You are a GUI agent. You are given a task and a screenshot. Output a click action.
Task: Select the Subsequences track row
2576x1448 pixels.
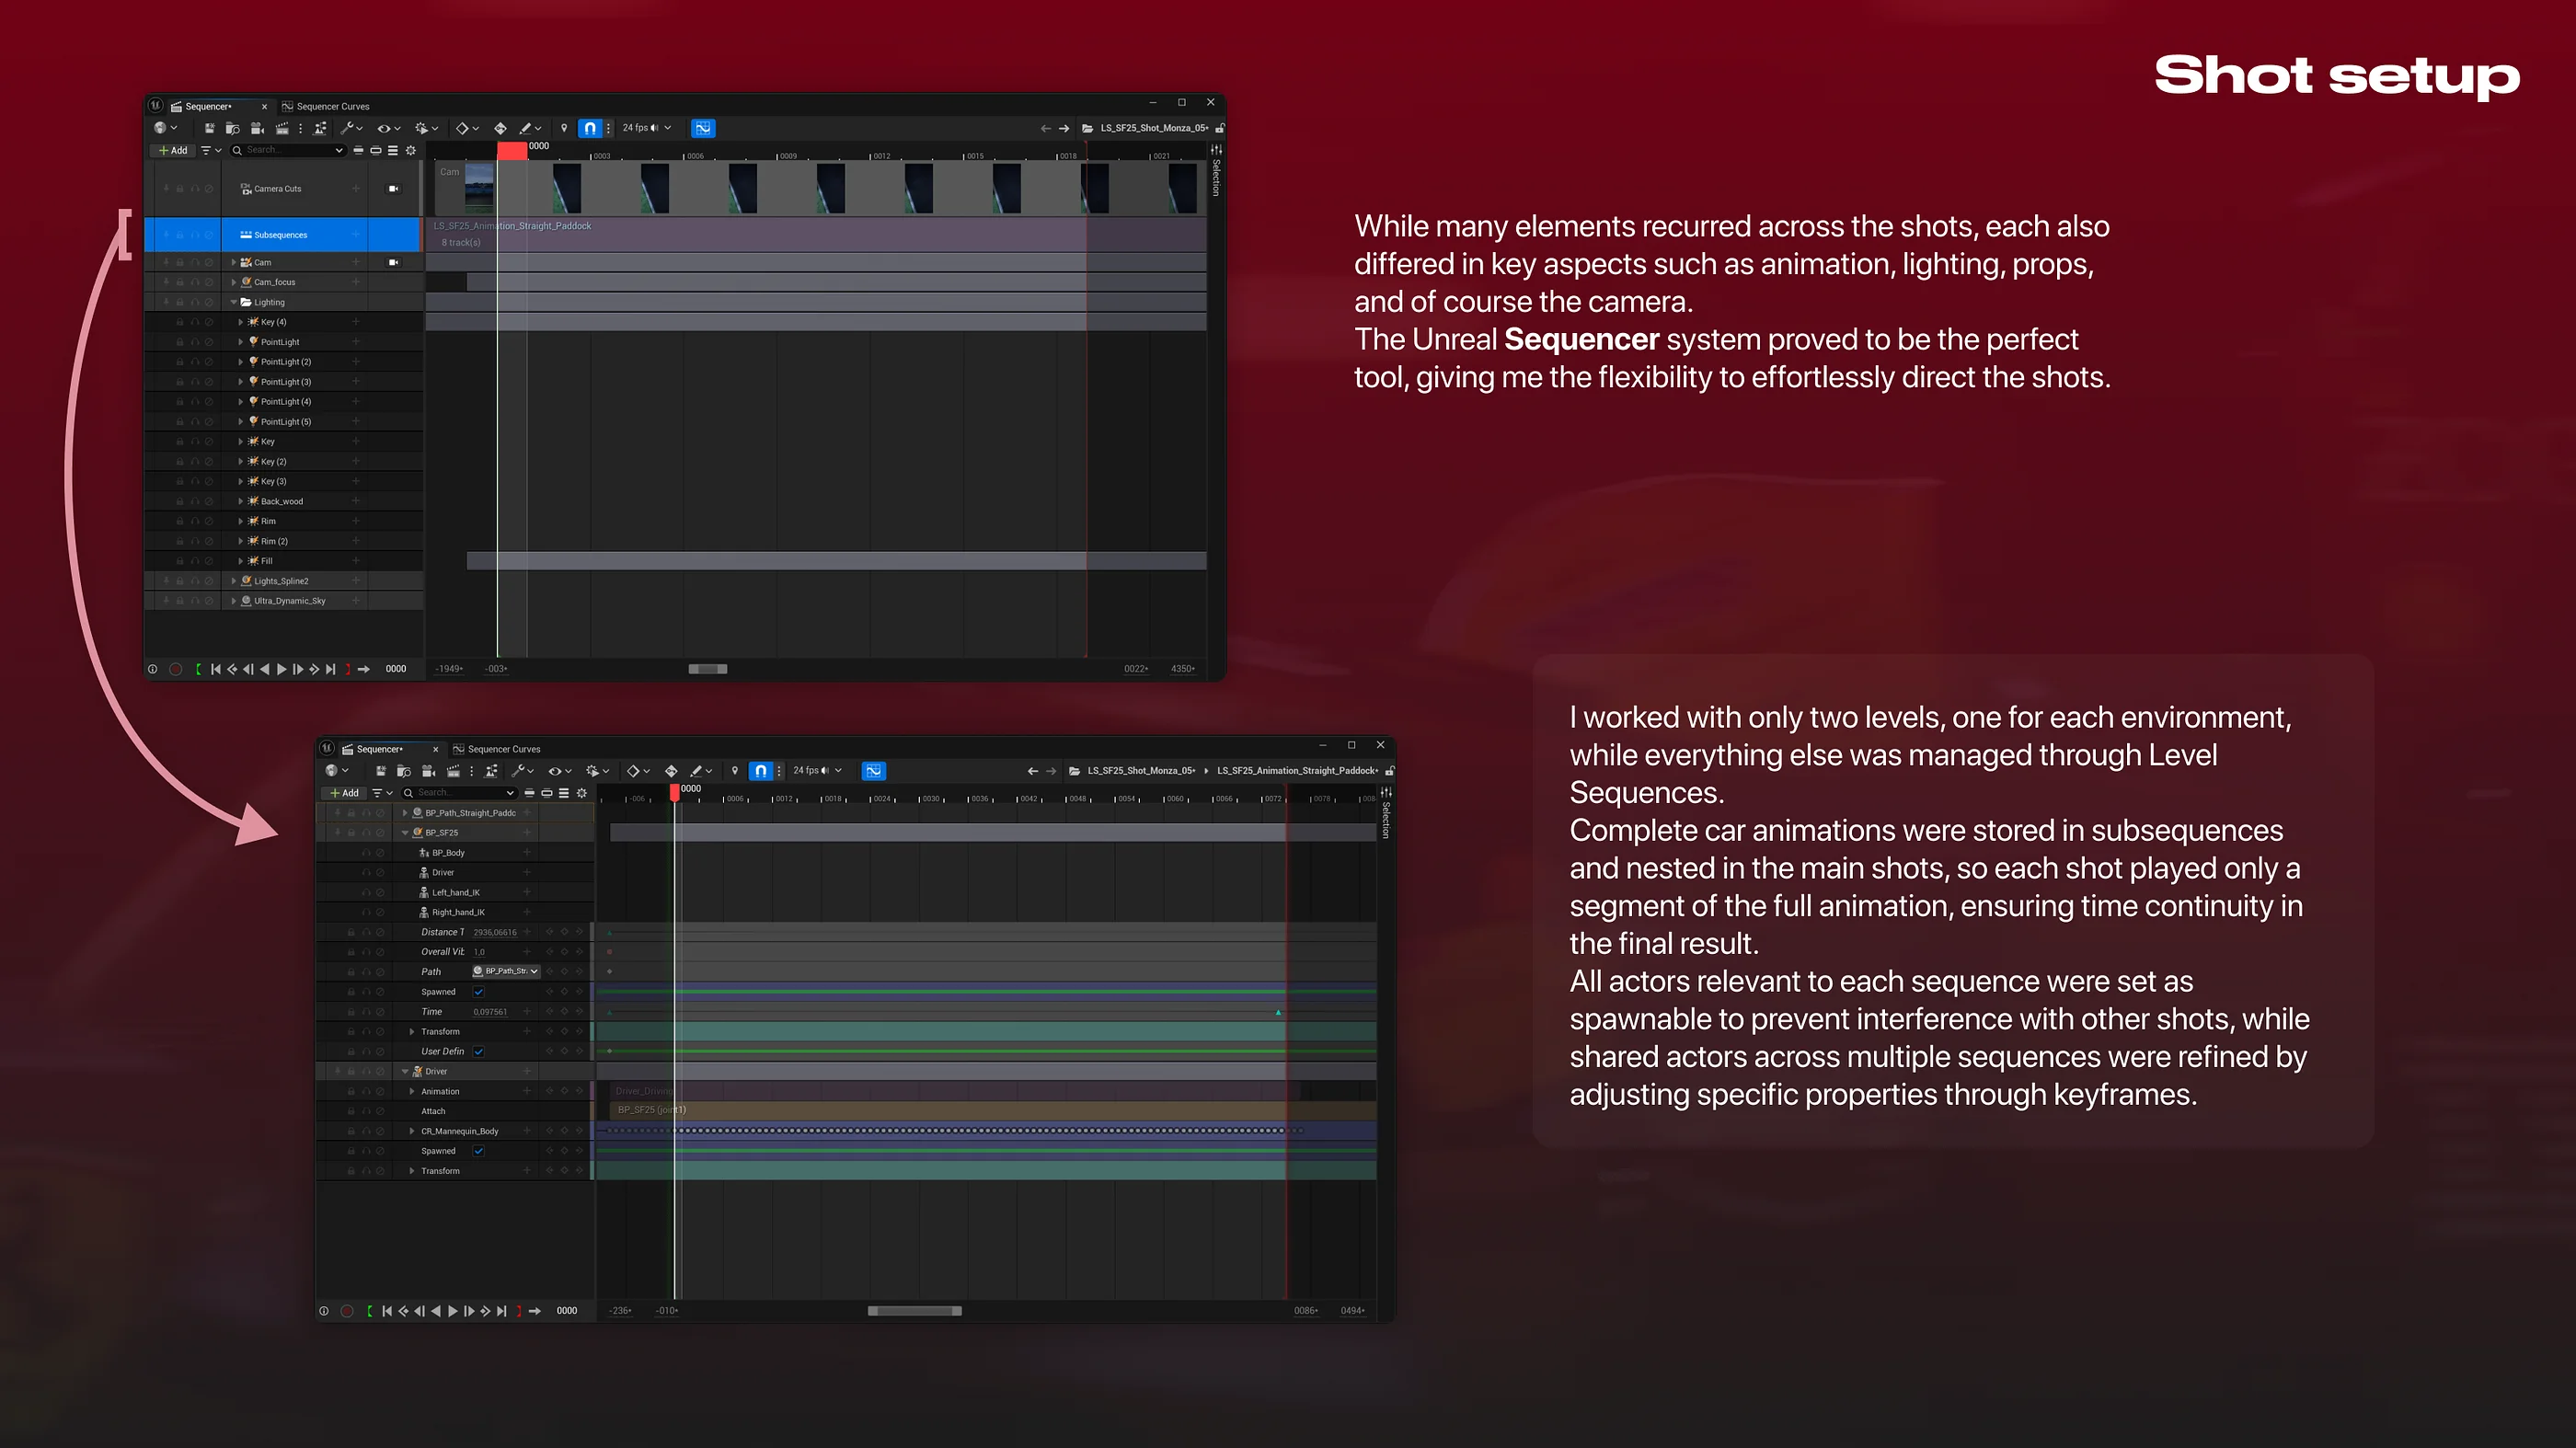click(x=284, y=235)
